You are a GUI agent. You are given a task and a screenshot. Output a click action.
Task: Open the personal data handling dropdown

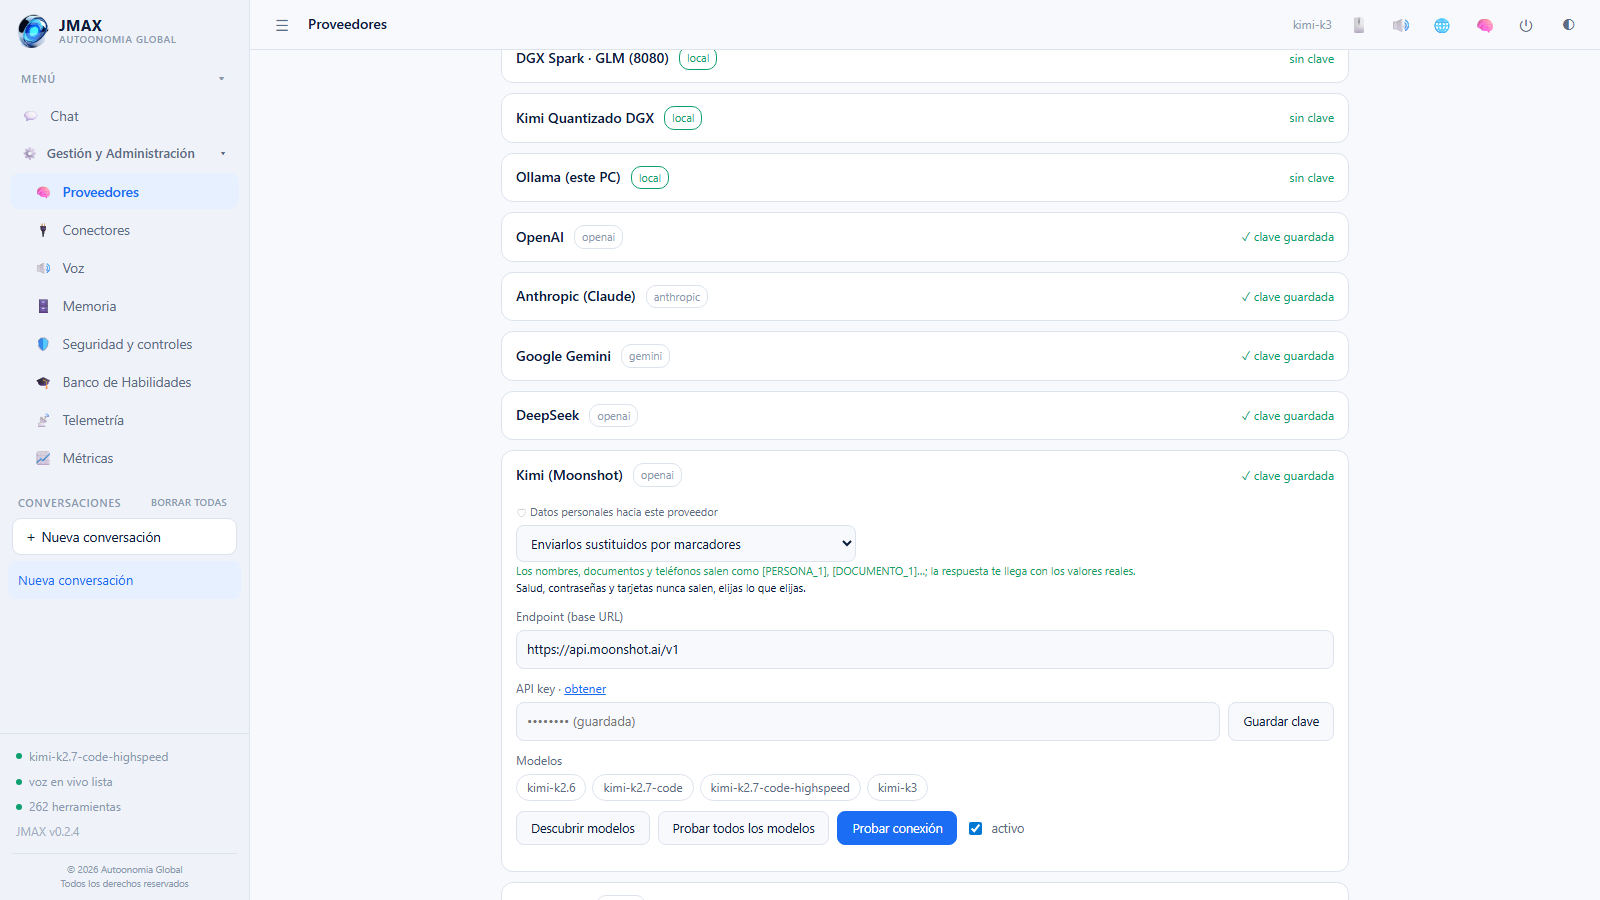pyautogui.click(x=686, y=544)
